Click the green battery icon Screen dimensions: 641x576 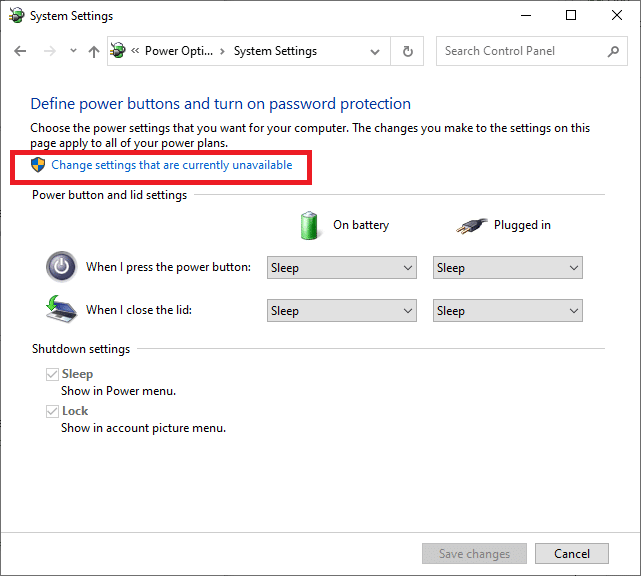click(310, 225)
